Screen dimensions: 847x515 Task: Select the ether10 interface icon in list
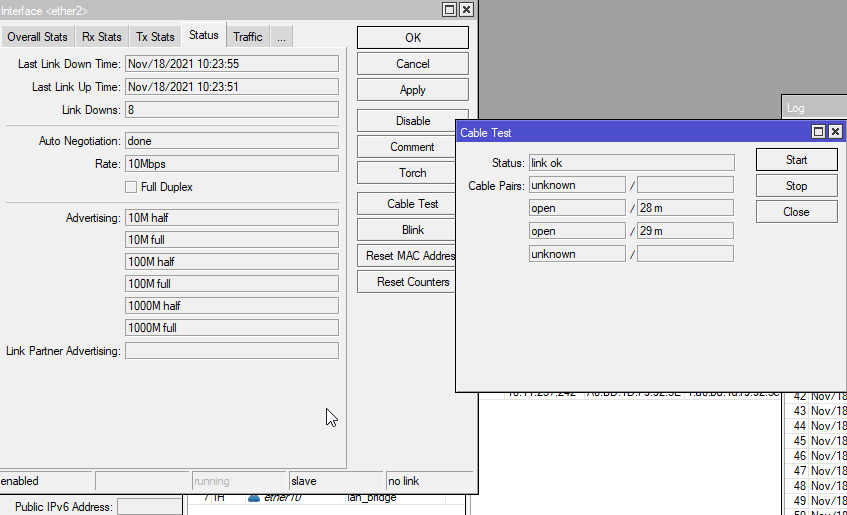coord(254,498)
